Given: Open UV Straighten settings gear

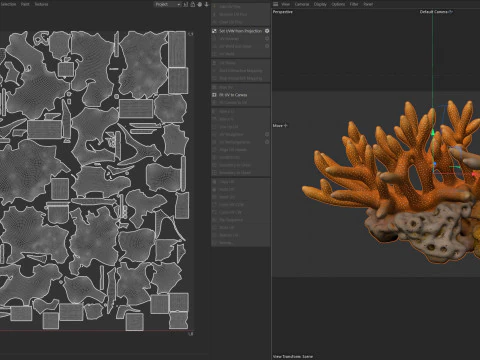Looking at the screenshot, I should (267, 134).
